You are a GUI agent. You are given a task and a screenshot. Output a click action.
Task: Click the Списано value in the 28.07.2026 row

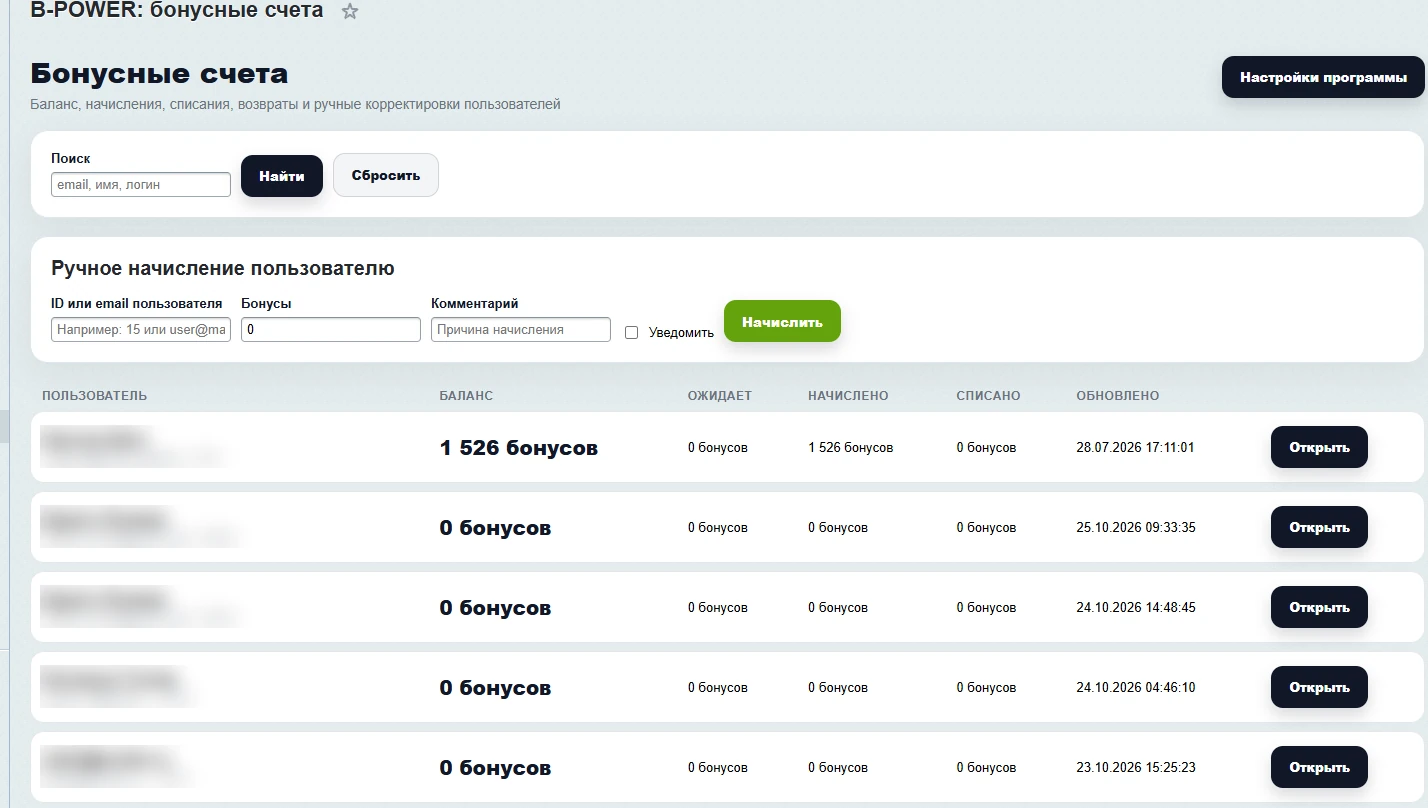986,448
